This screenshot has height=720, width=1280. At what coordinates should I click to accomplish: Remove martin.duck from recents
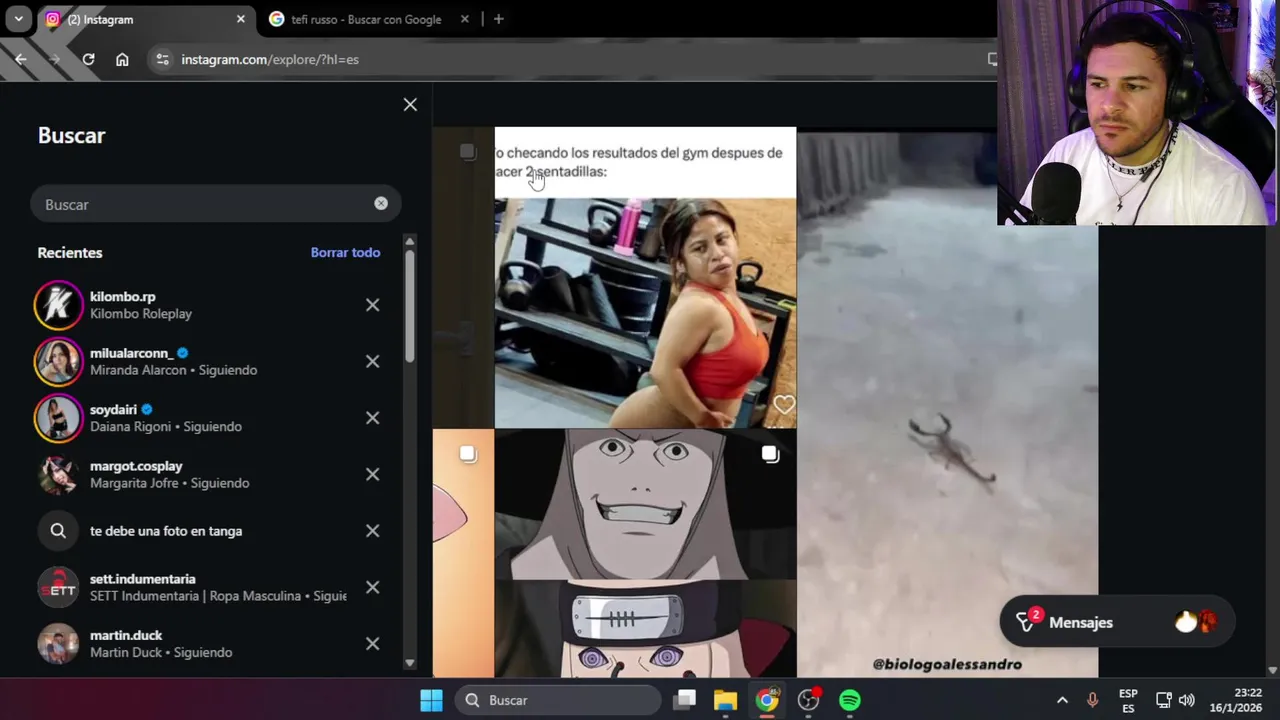click(x=372, y=644)
